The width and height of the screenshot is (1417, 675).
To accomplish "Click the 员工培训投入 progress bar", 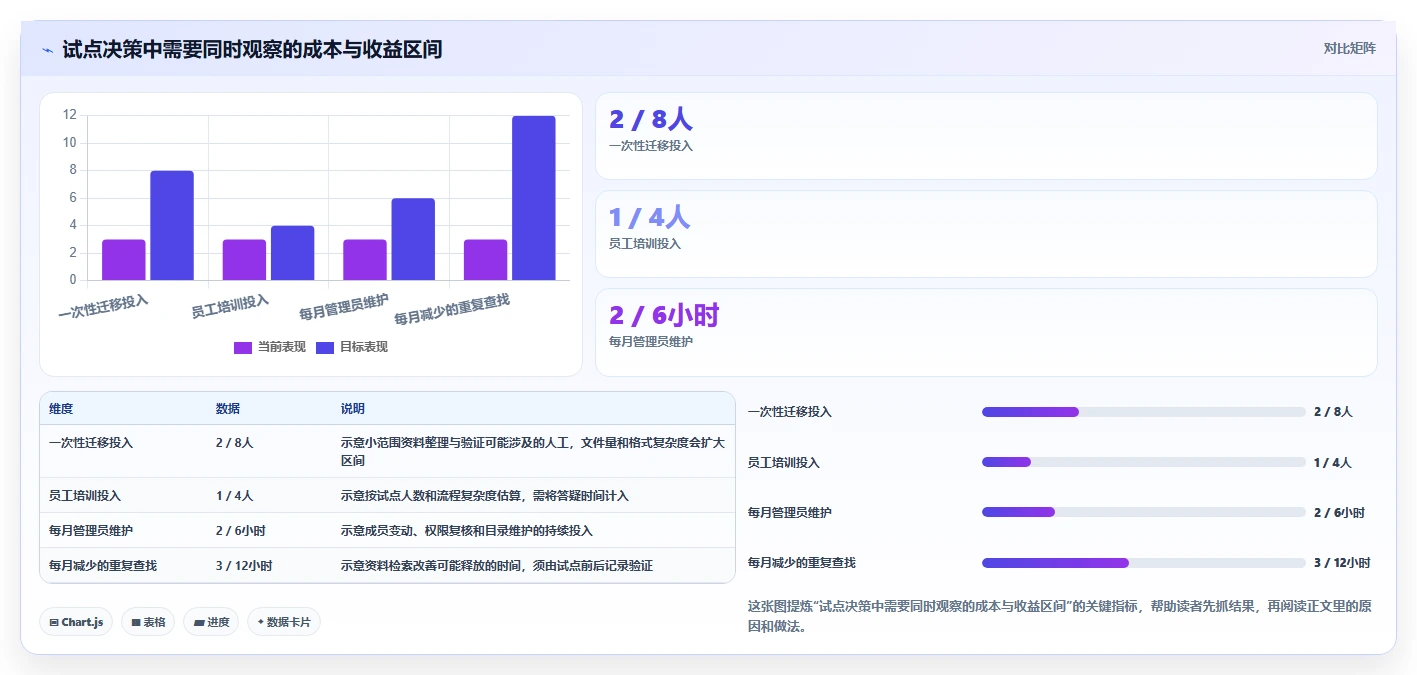I will tap(1144, 462).
